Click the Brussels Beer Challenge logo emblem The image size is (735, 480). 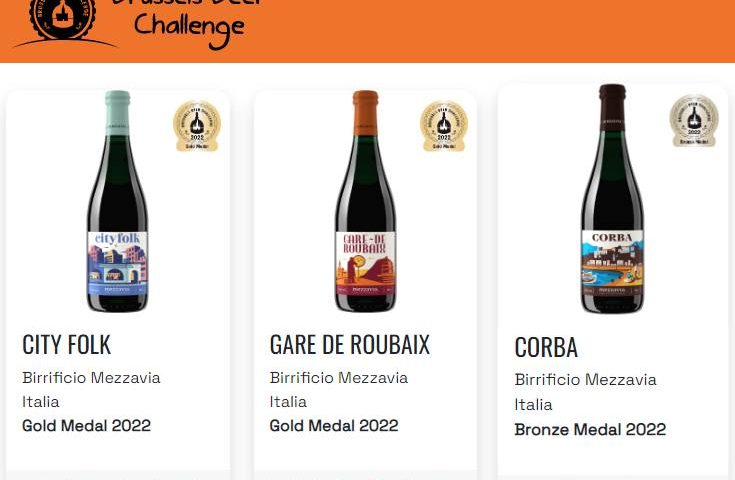[x=62, y=18]
